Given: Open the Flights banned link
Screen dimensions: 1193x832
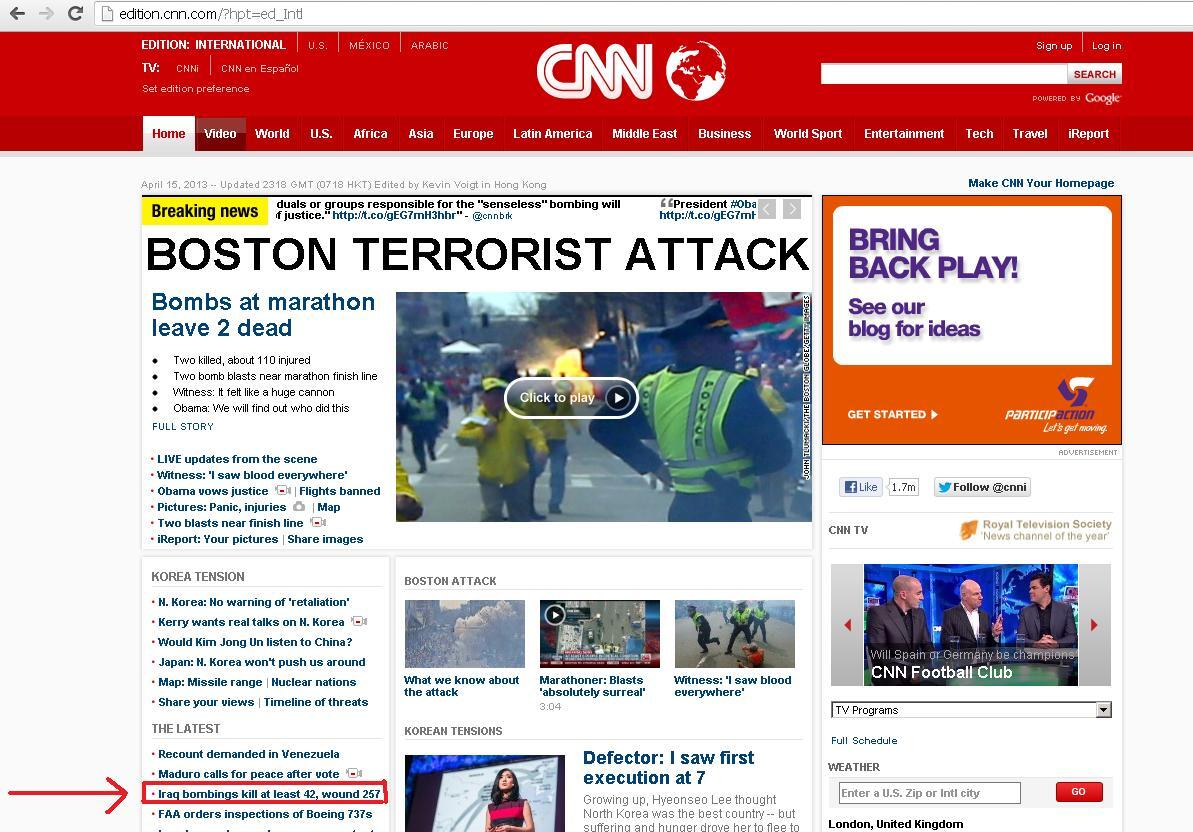Looking at the screenshot, I should pyautogui.click(x=339, y=491).
